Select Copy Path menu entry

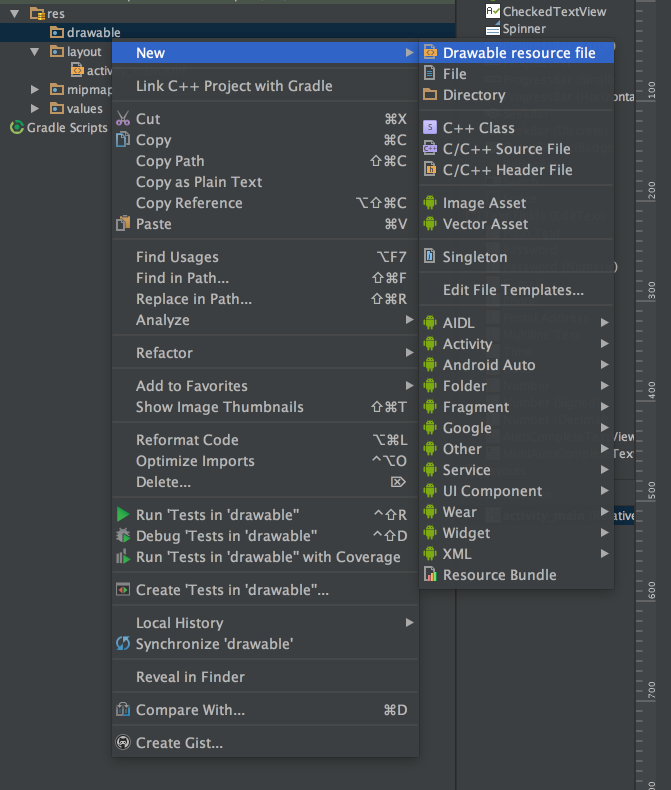point(265,161)
